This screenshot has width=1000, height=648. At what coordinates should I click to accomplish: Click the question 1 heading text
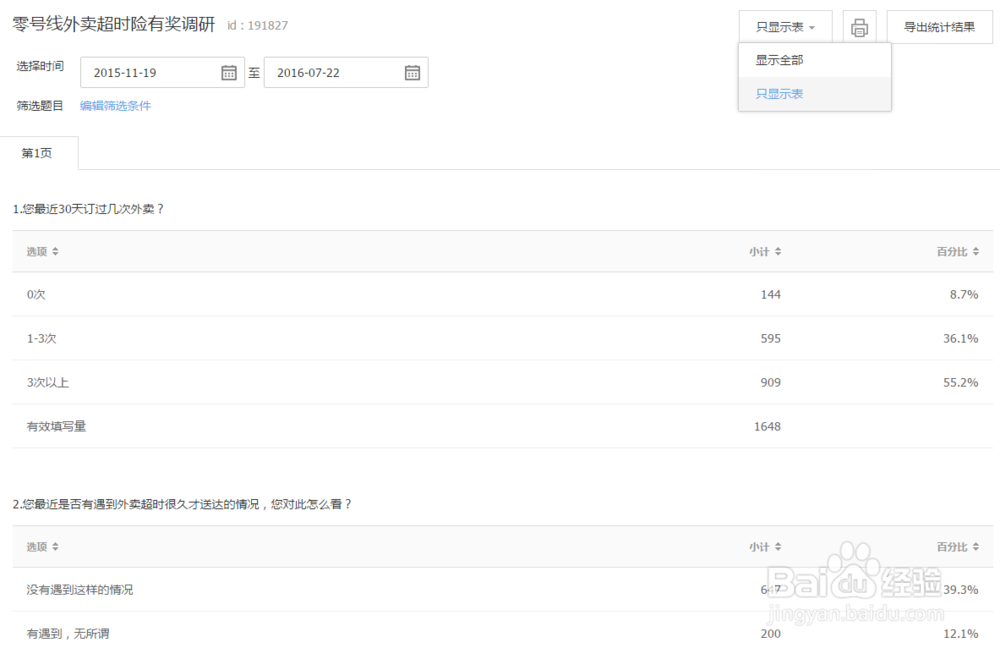click(x=88, y=209)
